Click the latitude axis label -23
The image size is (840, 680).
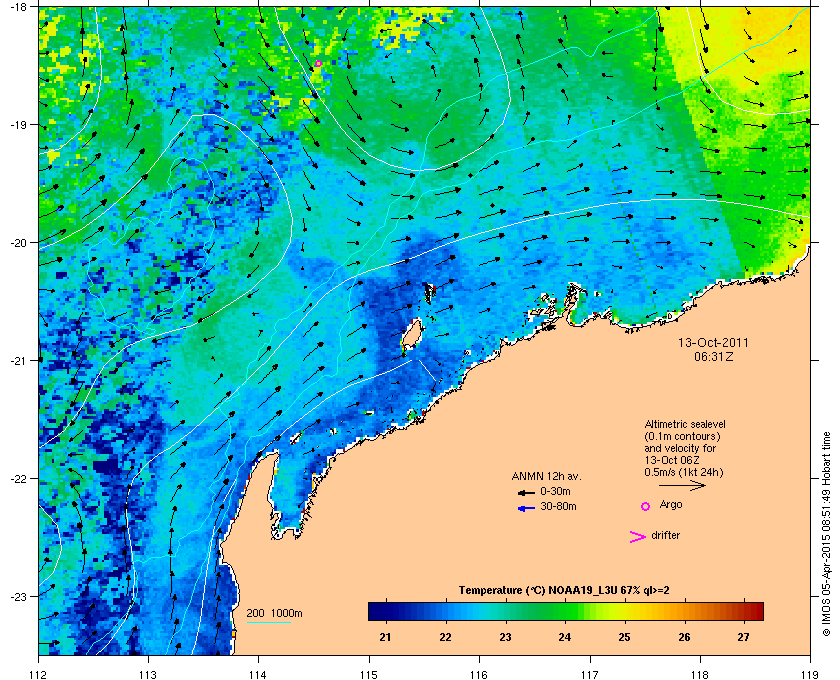tap(18, 596)
